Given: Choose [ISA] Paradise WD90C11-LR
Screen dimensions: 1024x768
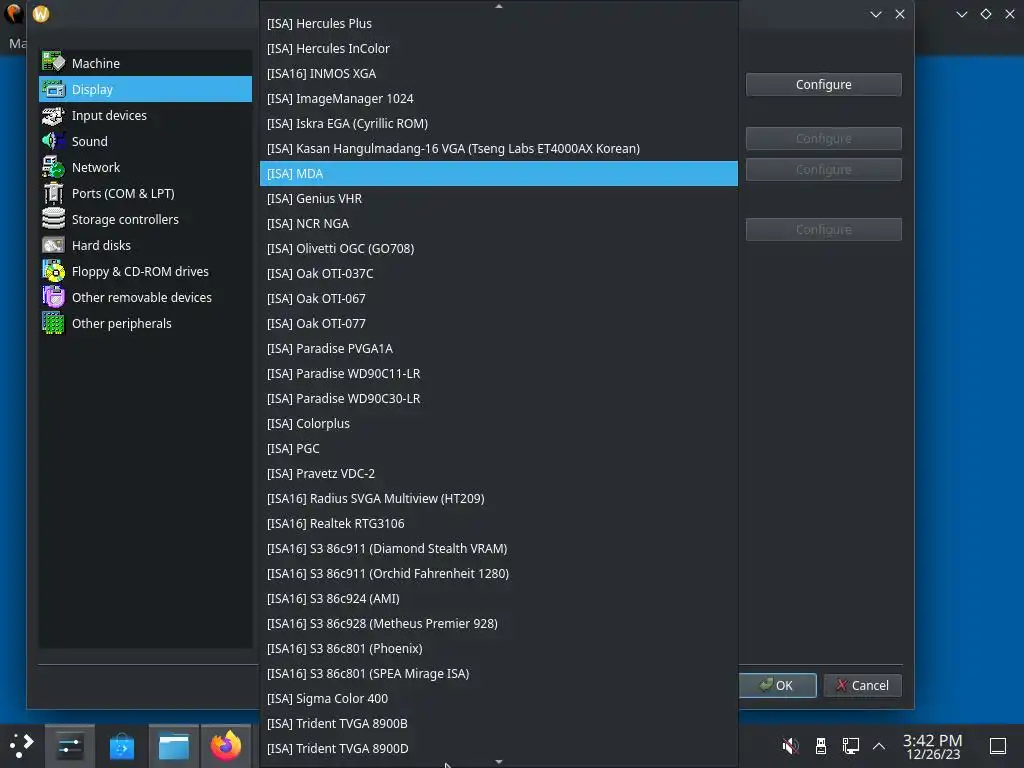Looking at the screenshot, I should 499,374.
